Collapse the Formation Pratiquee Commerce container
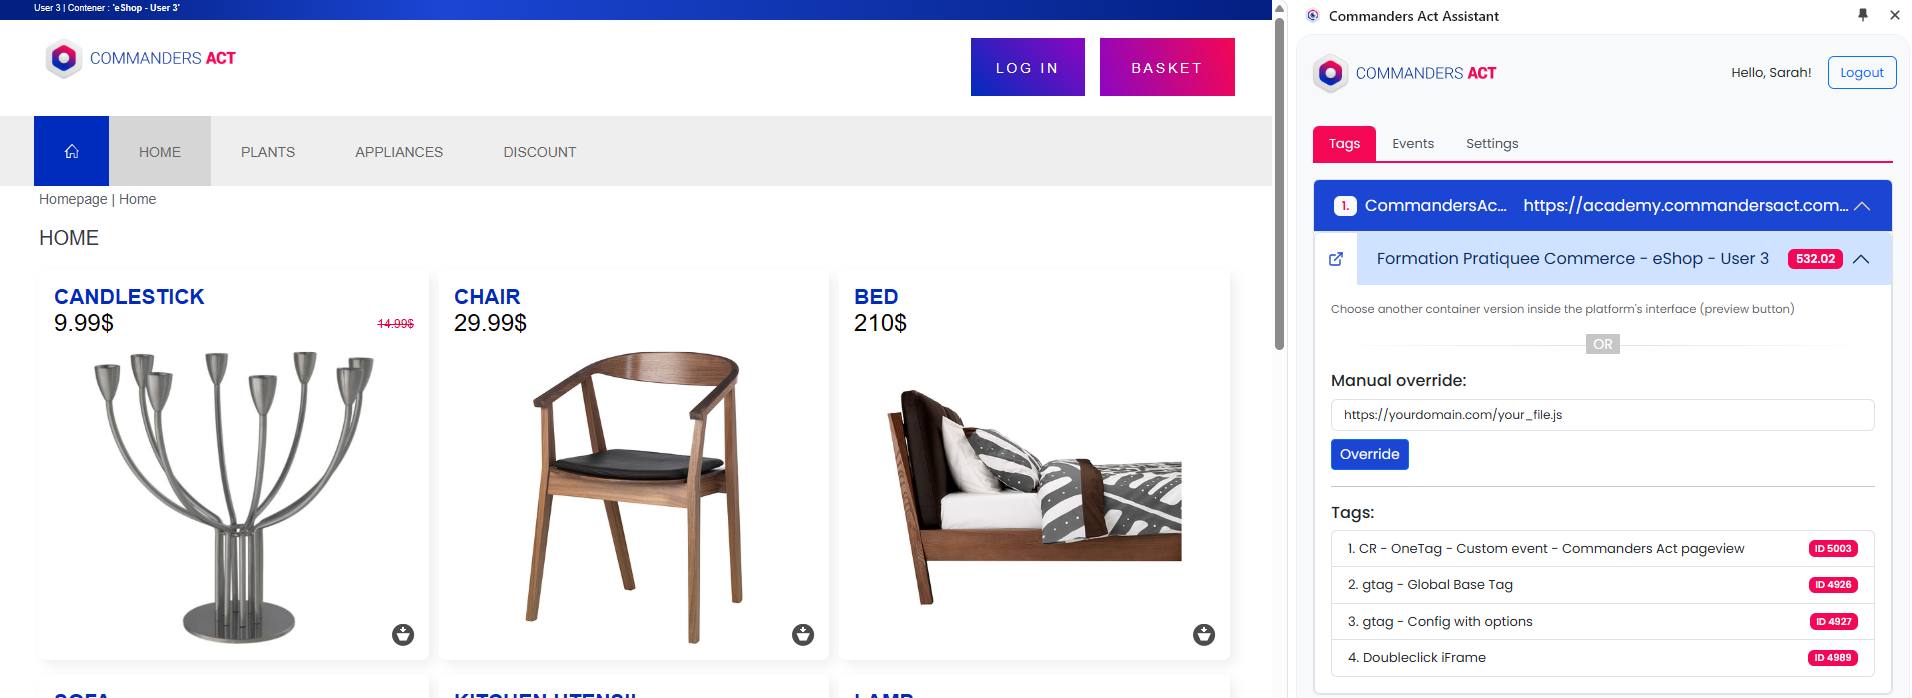 pyautogui.click(x=1861, y=259)
